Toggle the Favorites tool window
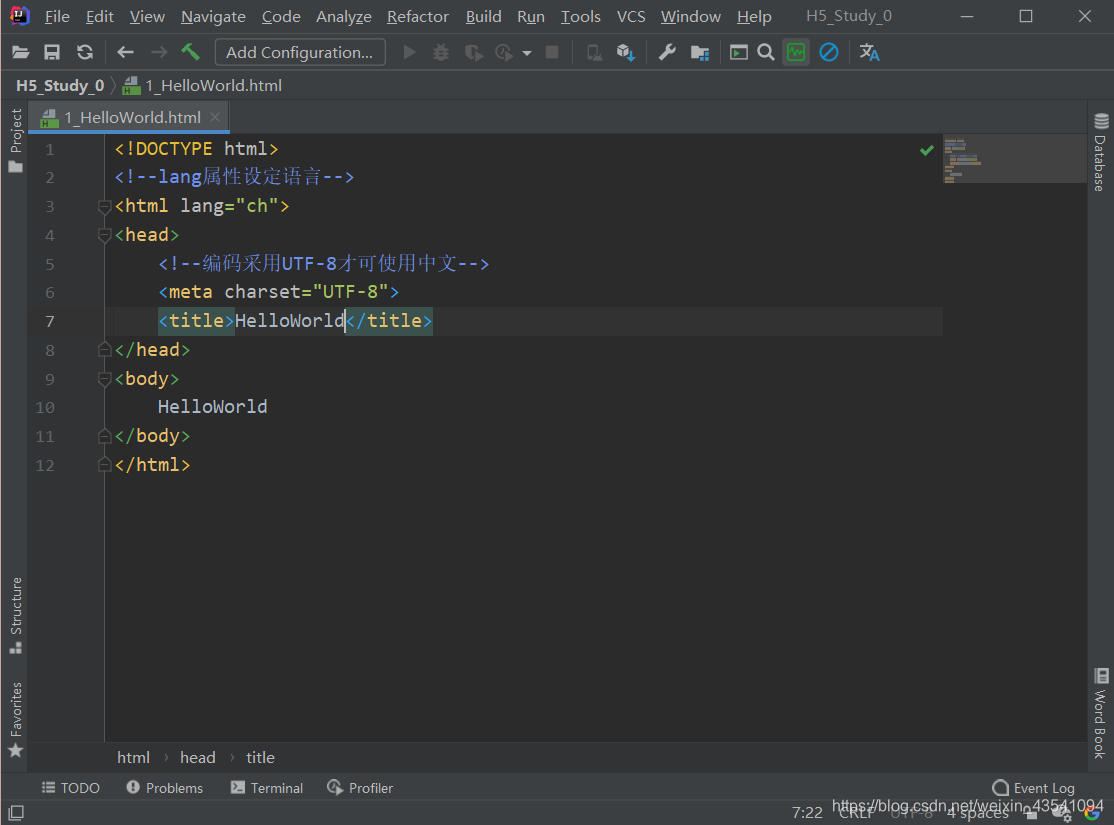This screenshot has height=825, width=1114. (16, 719)
